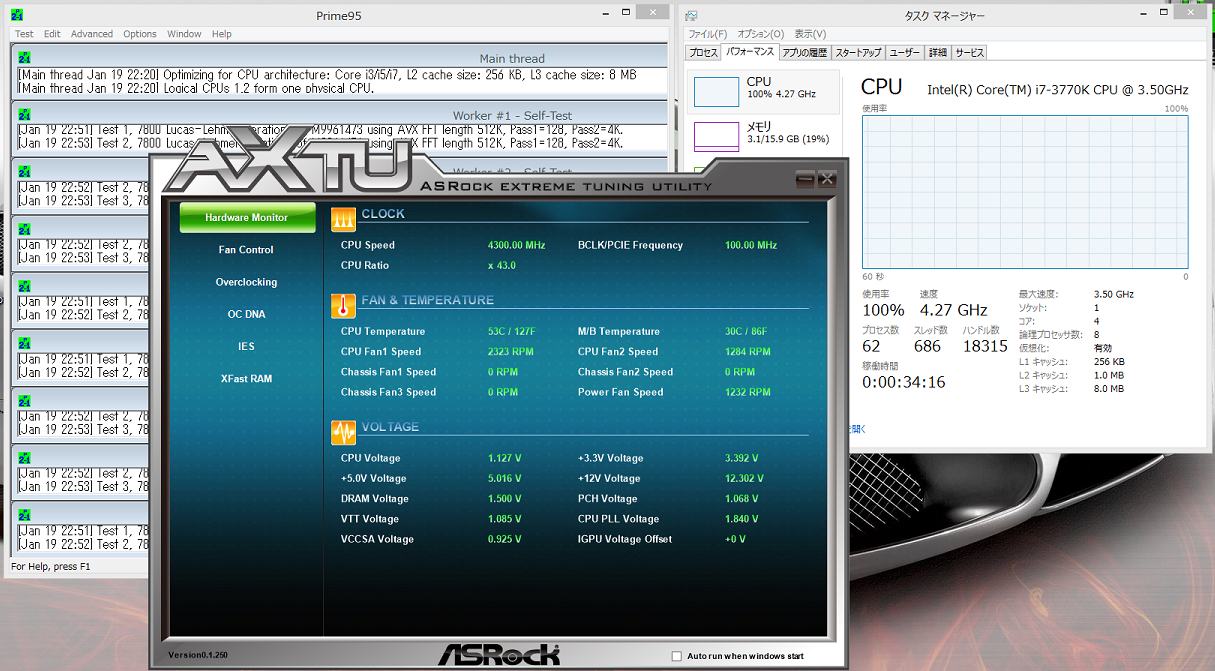Minimize the AXTU window
1215x671 pixels.
[805, 179]
